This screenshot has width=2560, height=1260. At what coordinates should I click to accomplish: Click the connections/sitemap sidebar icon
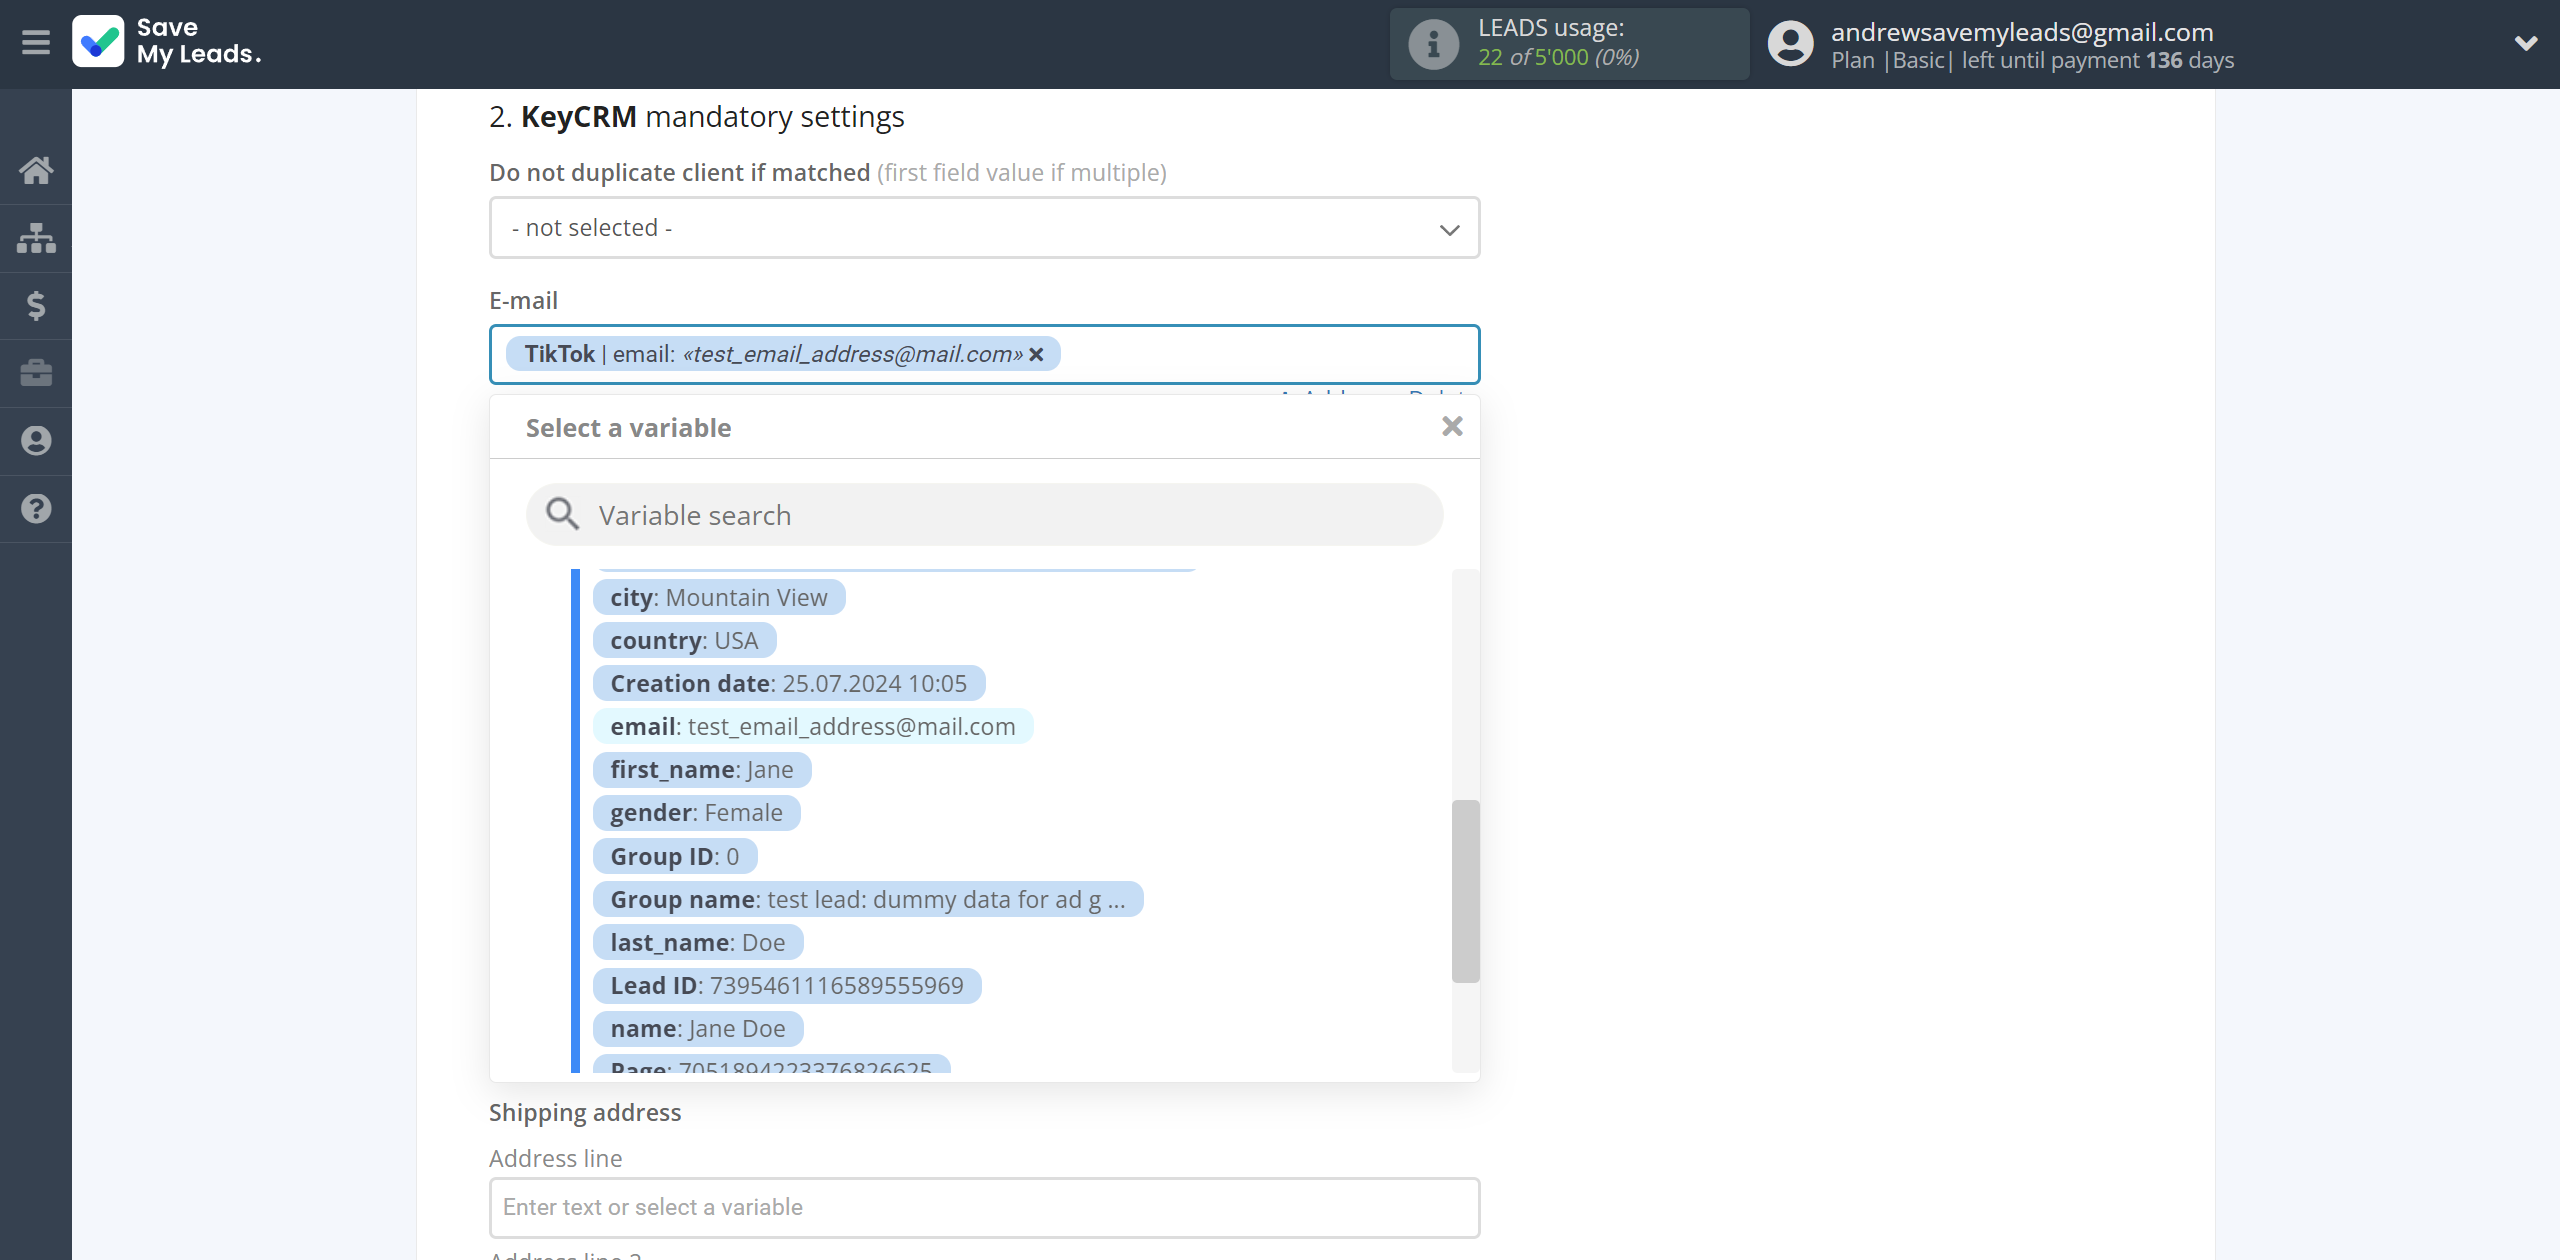[36, 235]
